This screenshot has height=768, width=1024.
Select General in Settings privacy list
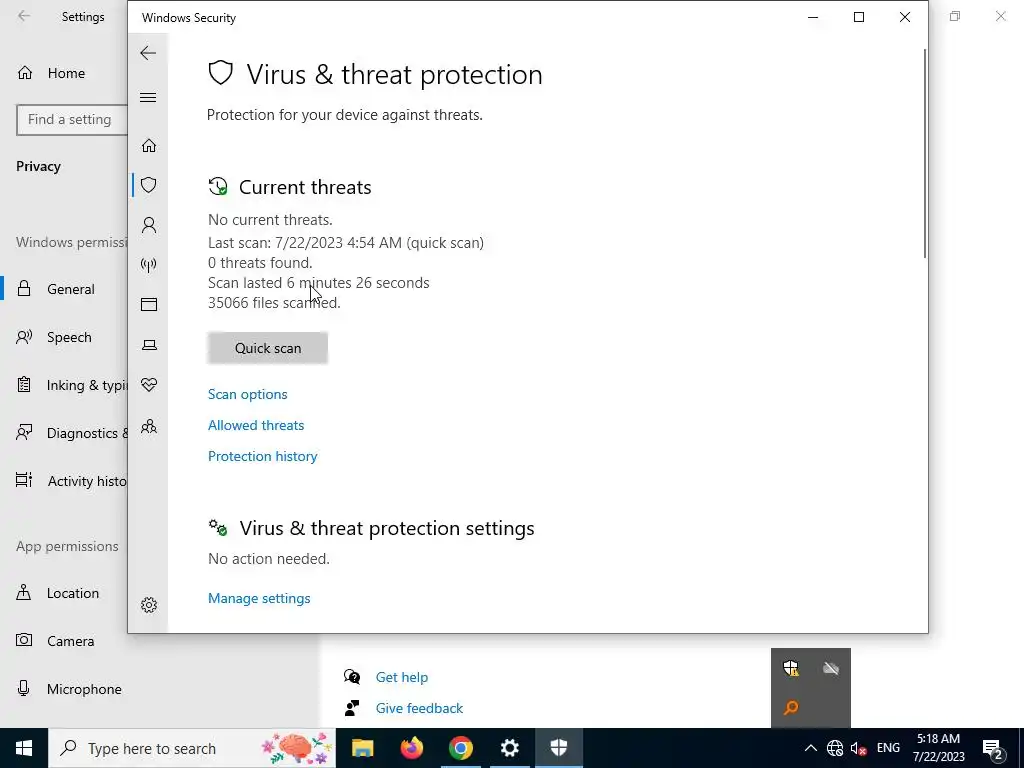click(x=65, y=289)
